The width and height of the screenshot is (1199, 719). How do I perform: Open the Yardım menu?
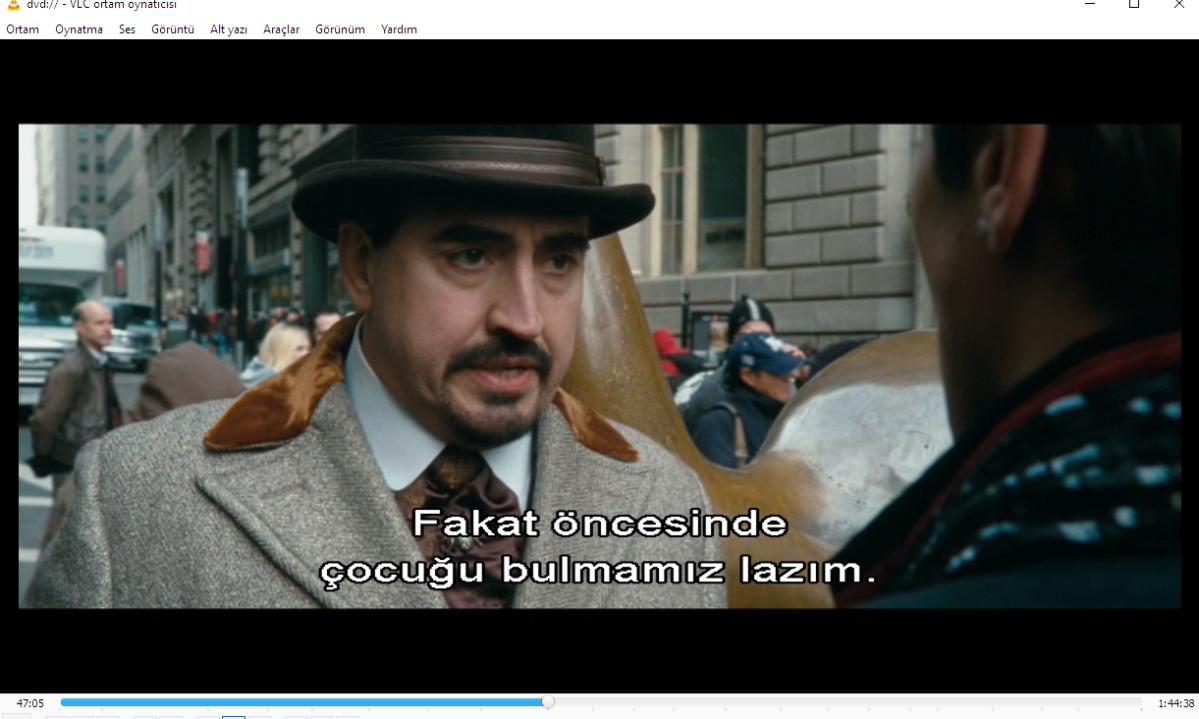pyautogui.click(x=399, y=29)
